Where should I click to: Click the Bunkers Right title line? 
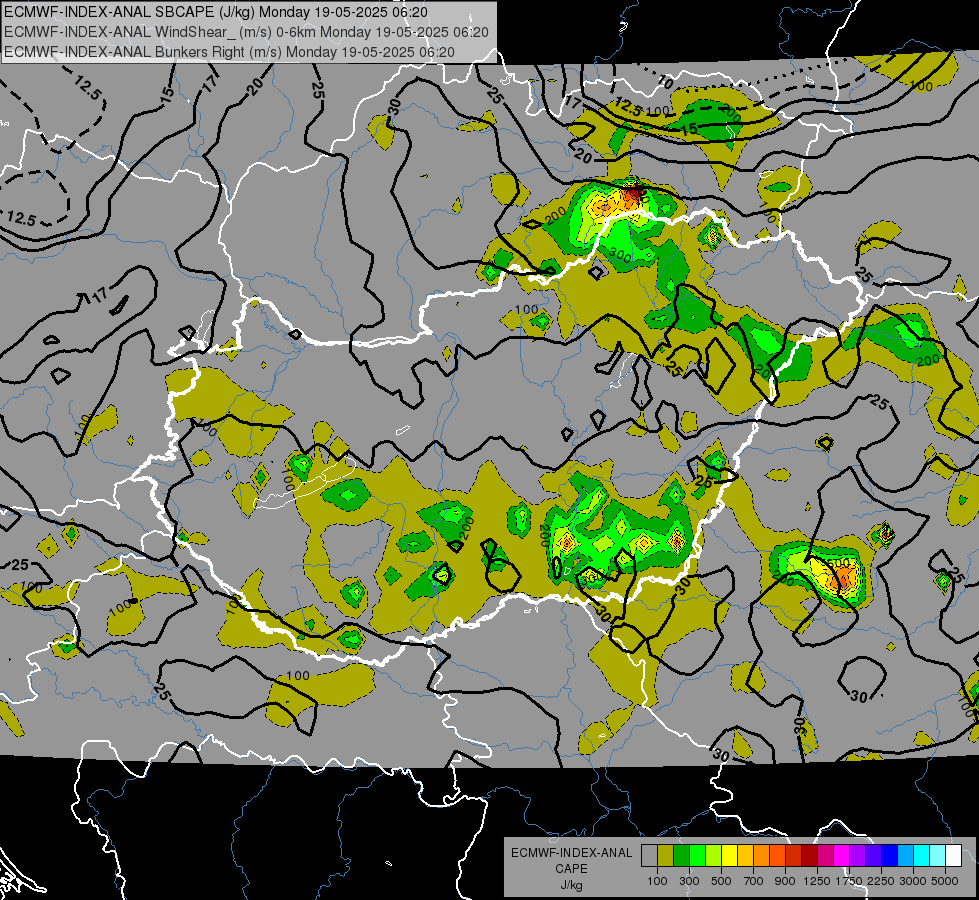229,52
